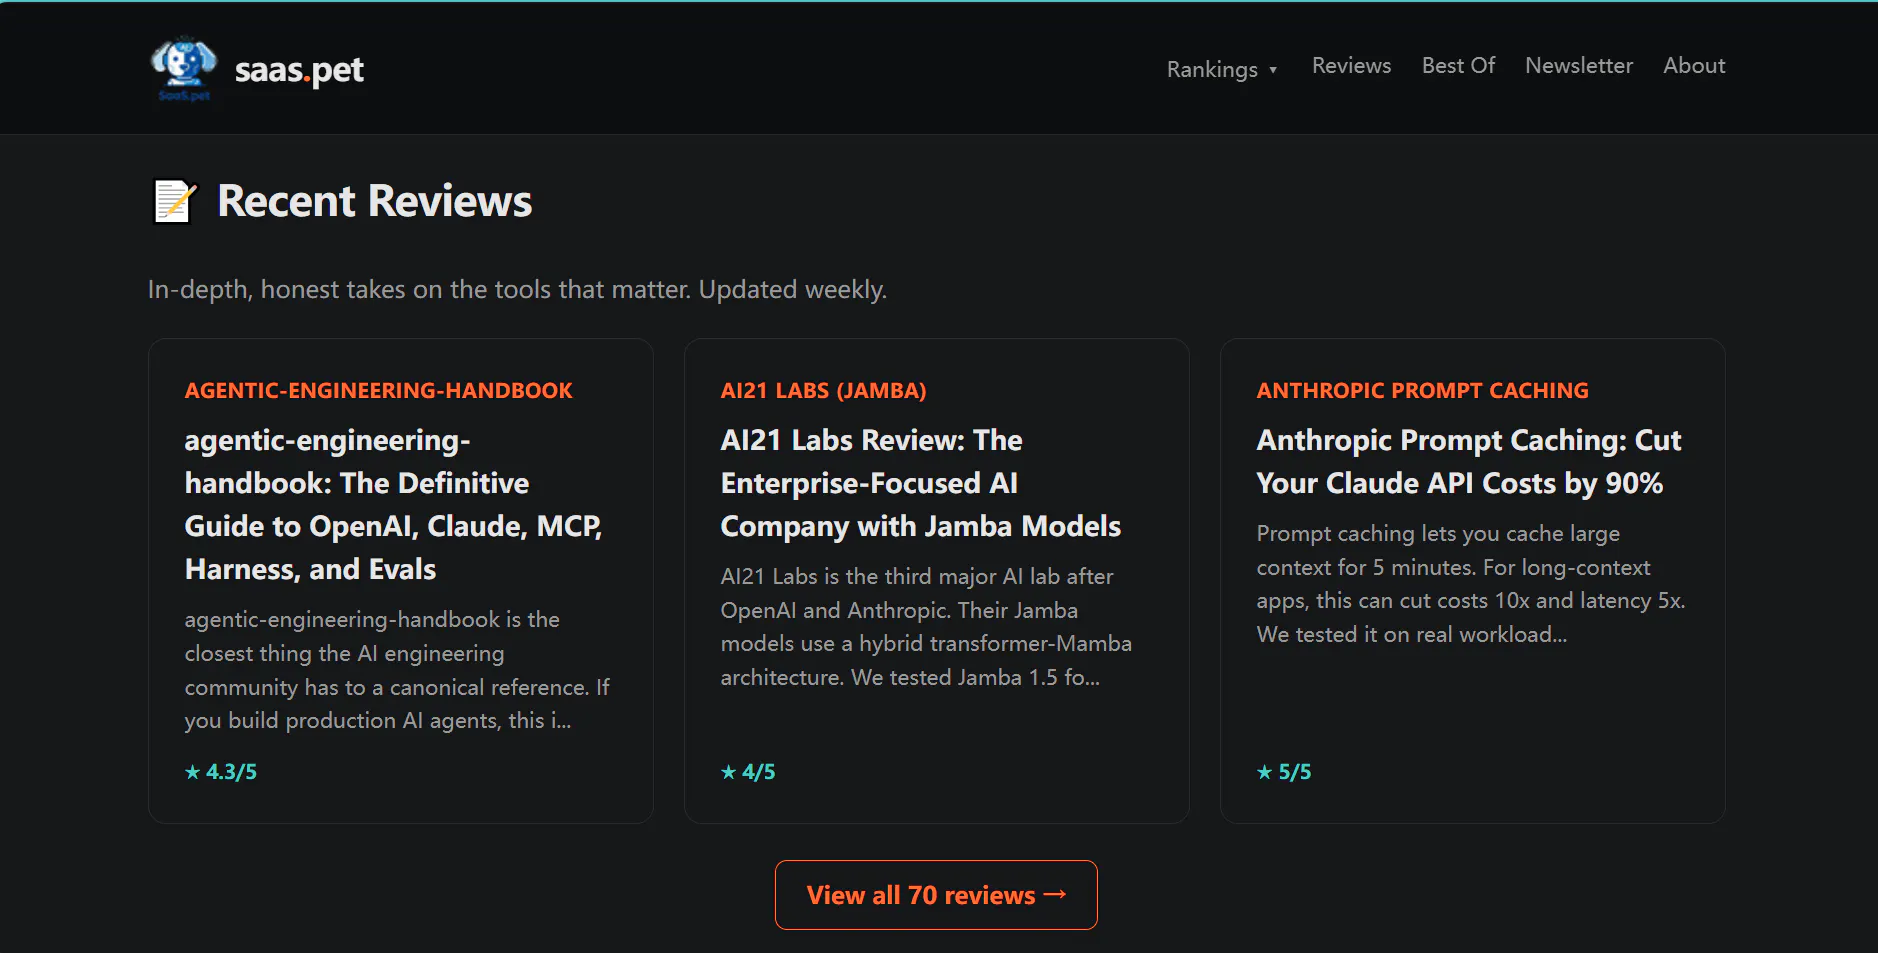Click the AI21 LABS (JAMBA) category label
The width and height of the screenshot is (1878, 953).
click(x=824, y=391)
